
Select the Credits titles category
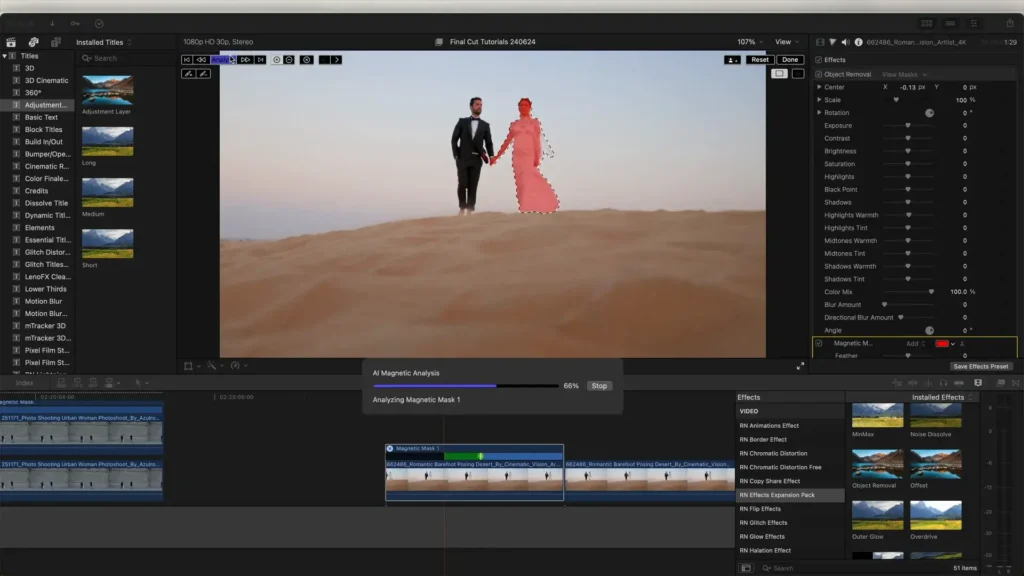[37, 191]
